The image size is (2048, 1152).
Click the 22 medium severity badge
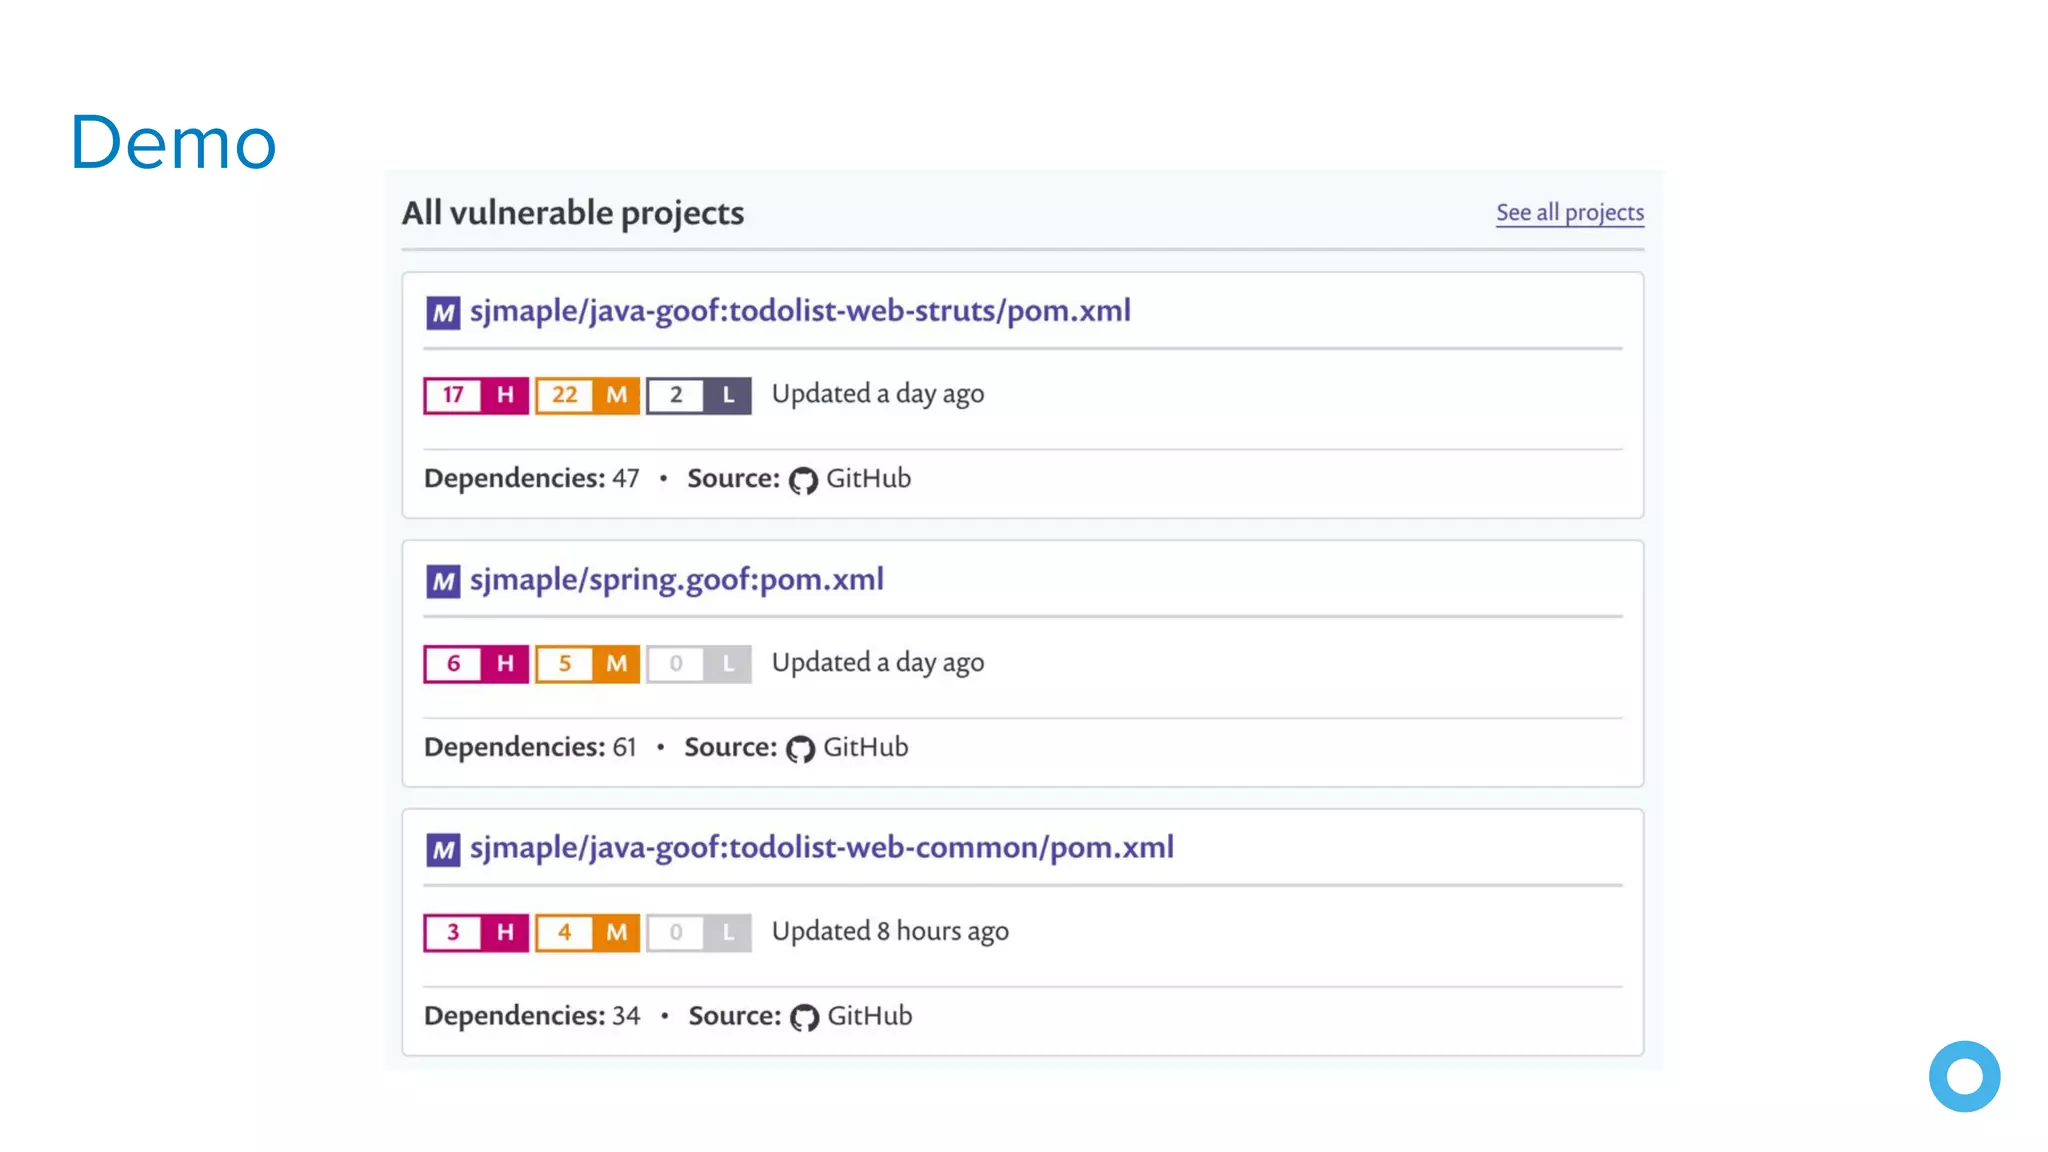(587, 395)
